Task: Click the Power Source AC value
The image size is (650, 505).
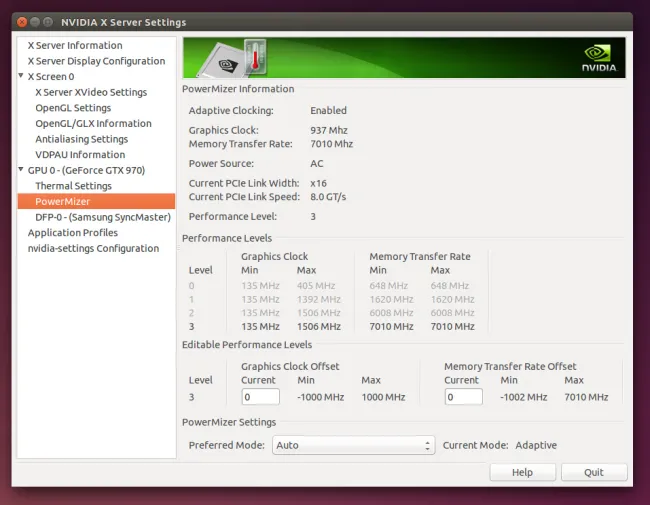Action: coord(317,163)
